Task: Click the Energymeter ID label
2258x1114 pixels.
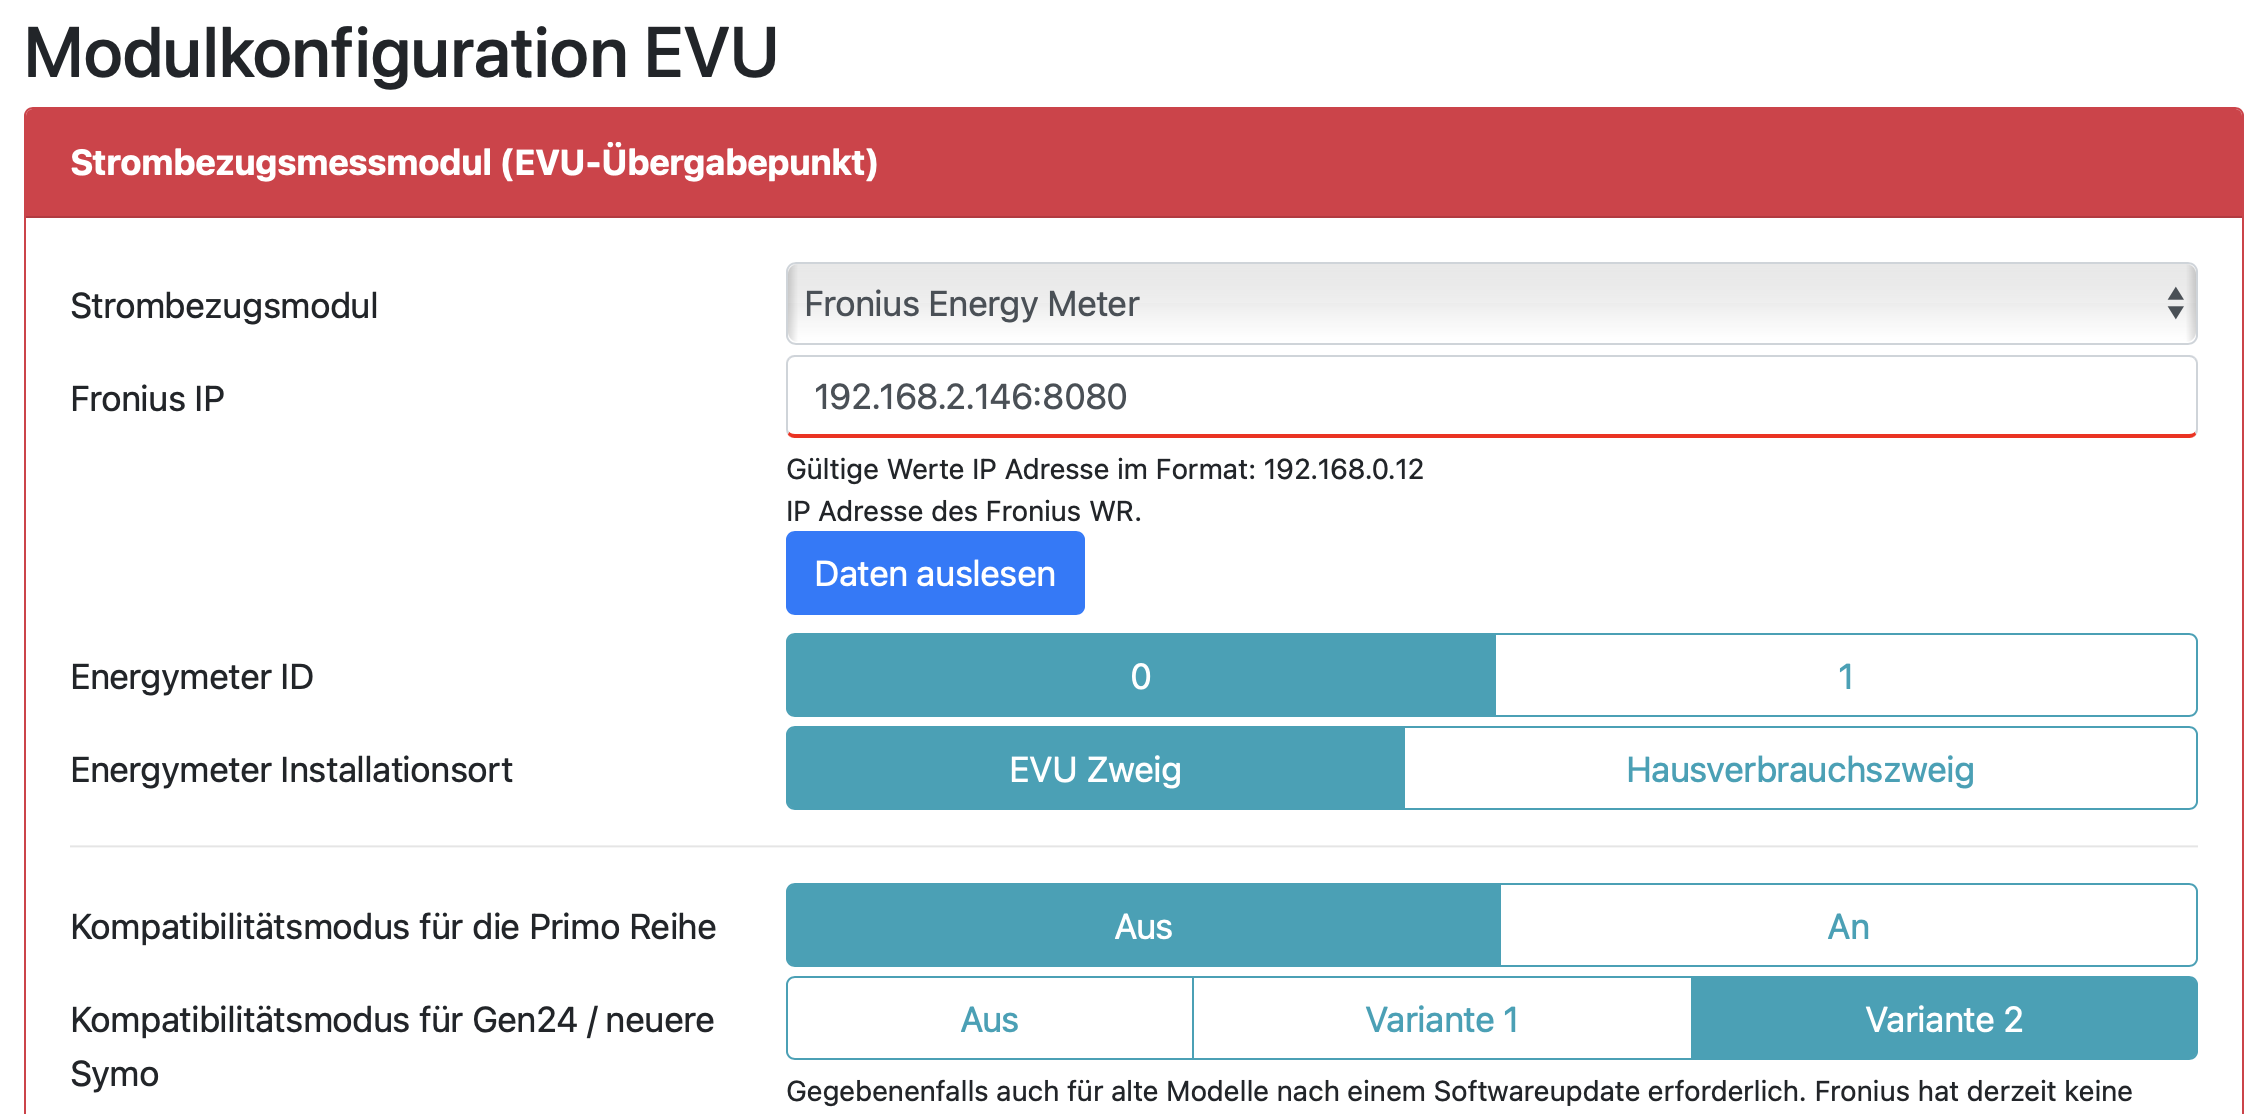Action: (x=192, y=677)
